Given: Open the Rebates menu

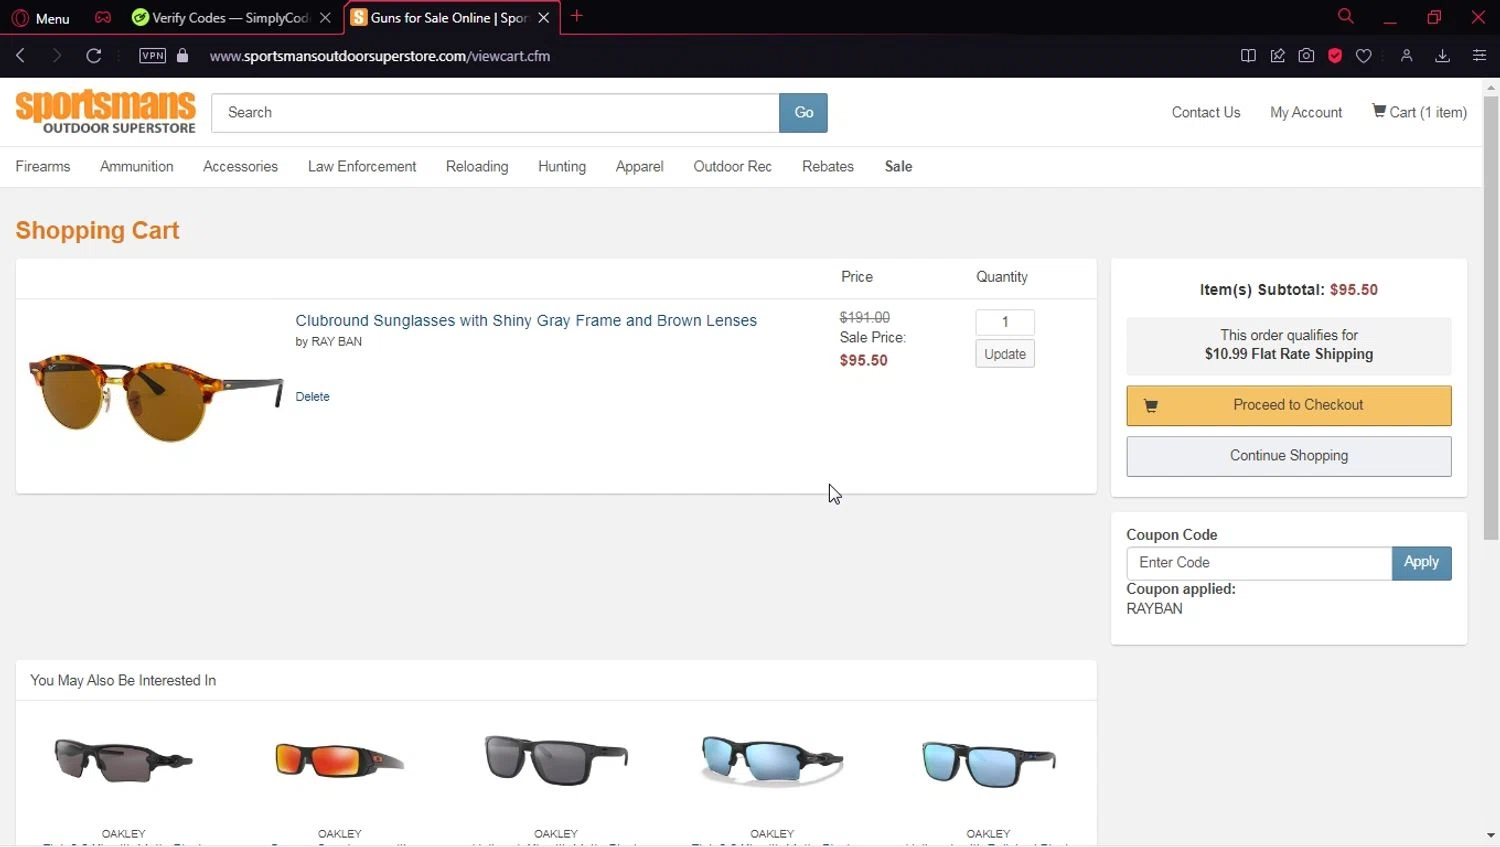Looking at the screenshot, I should point(828,166).
